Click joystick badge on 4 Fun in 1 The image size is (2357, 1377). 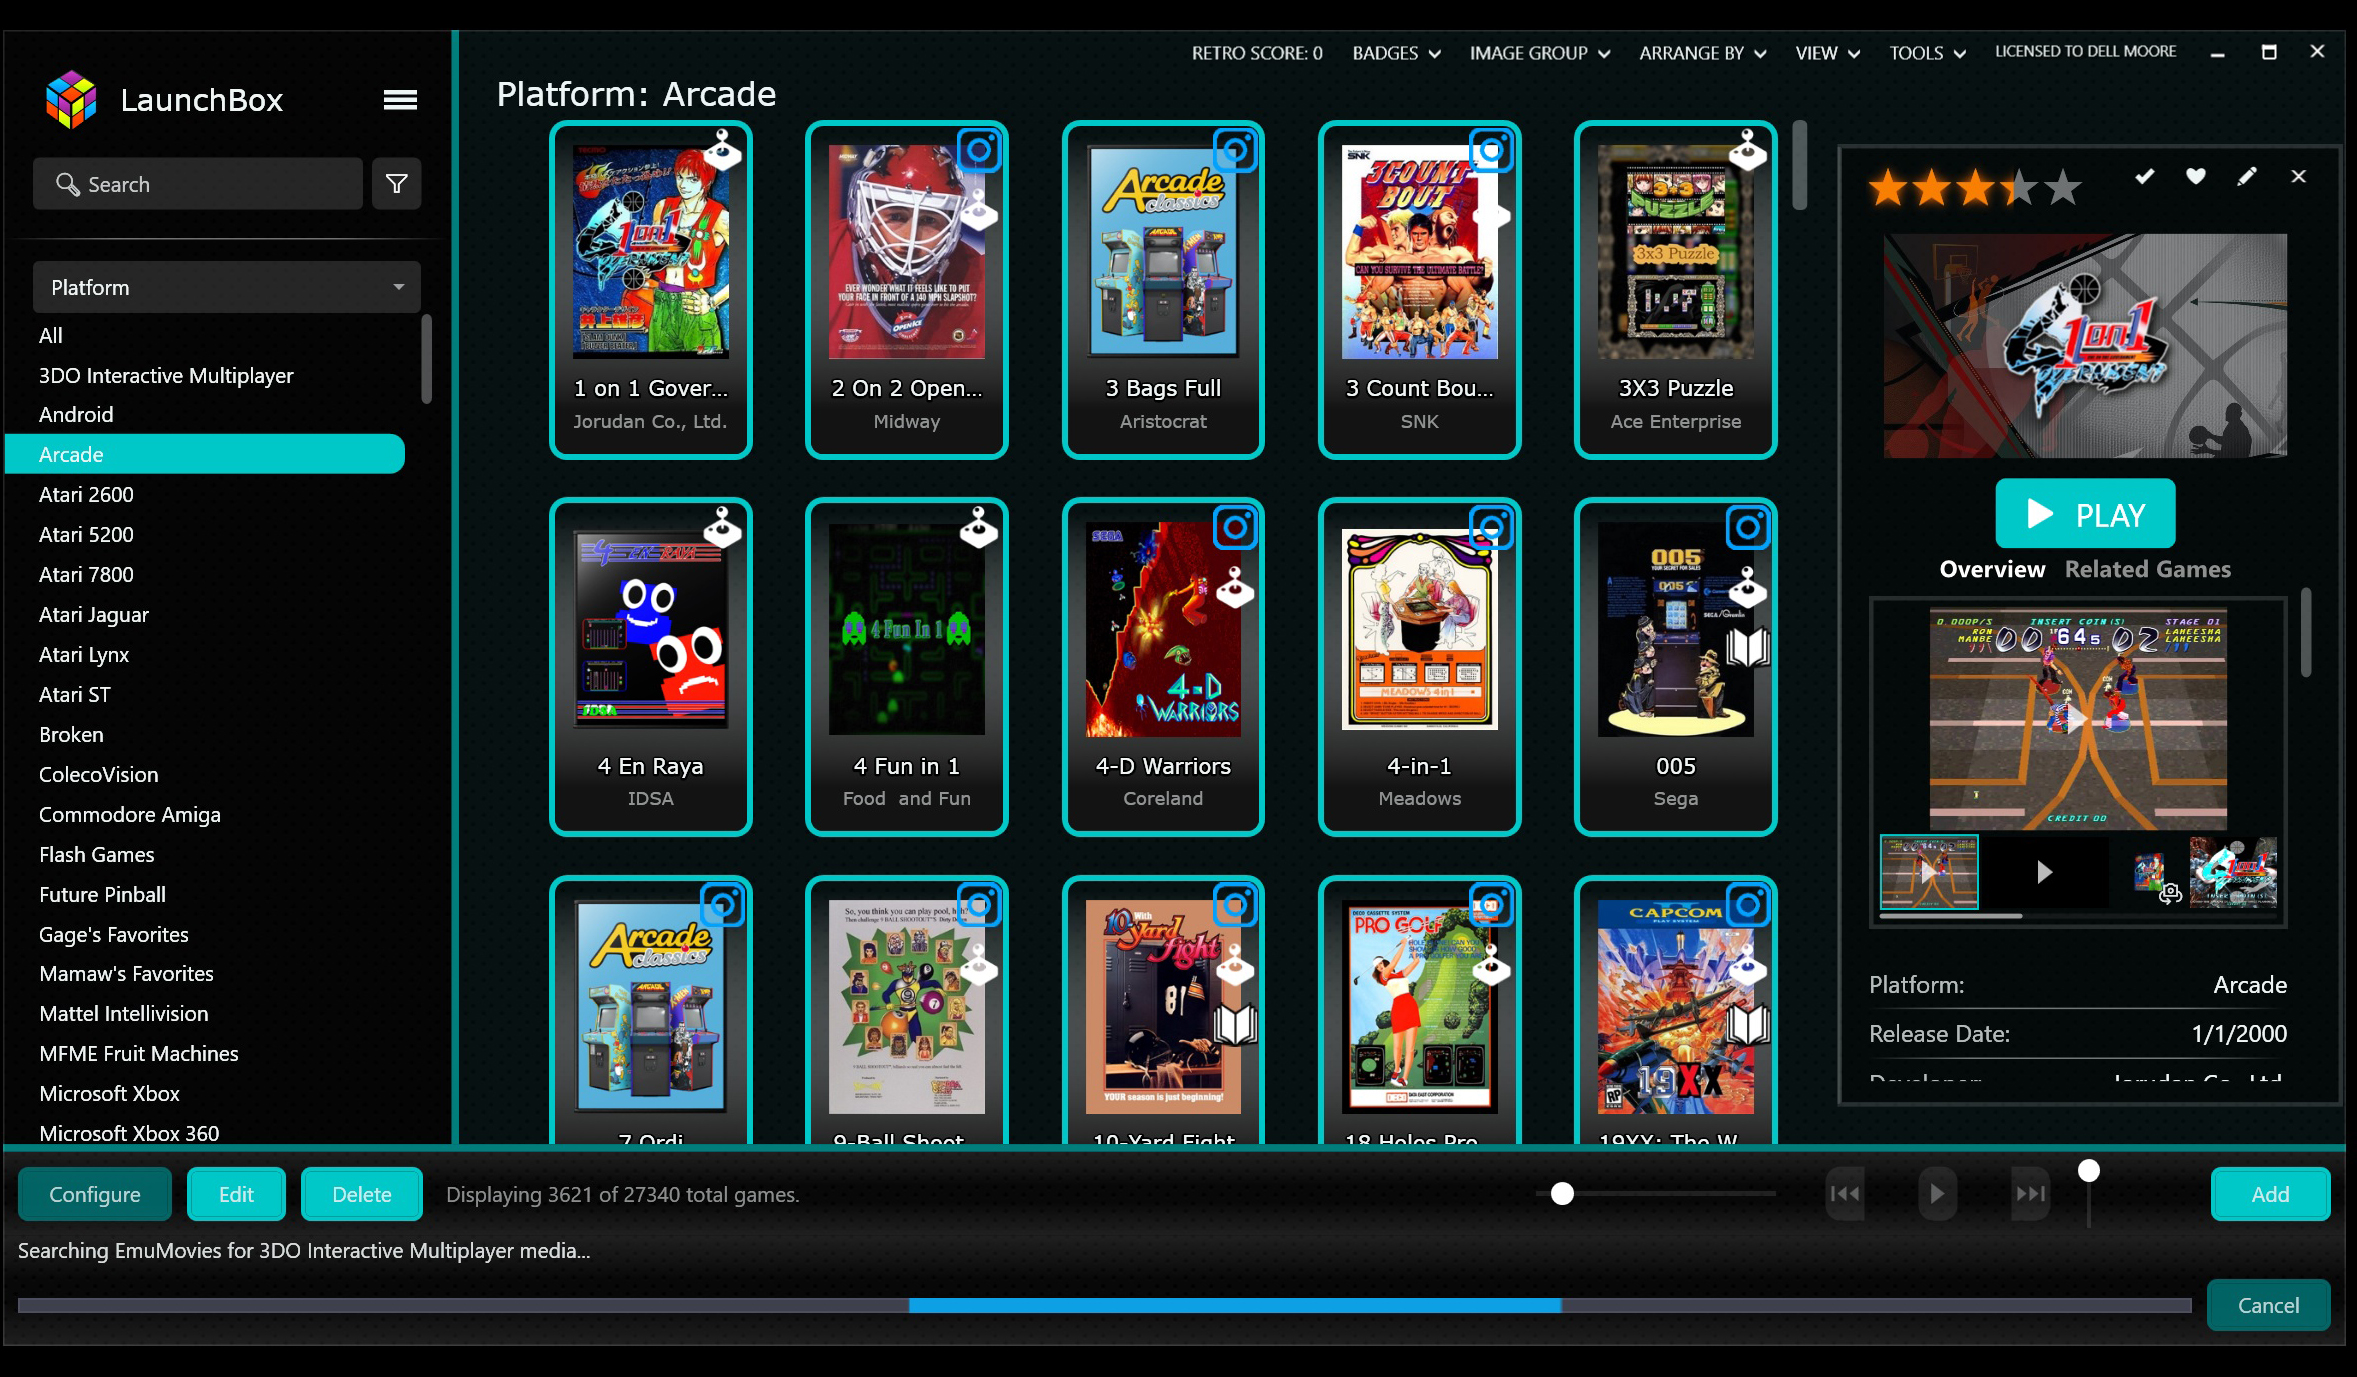point(978,526)
